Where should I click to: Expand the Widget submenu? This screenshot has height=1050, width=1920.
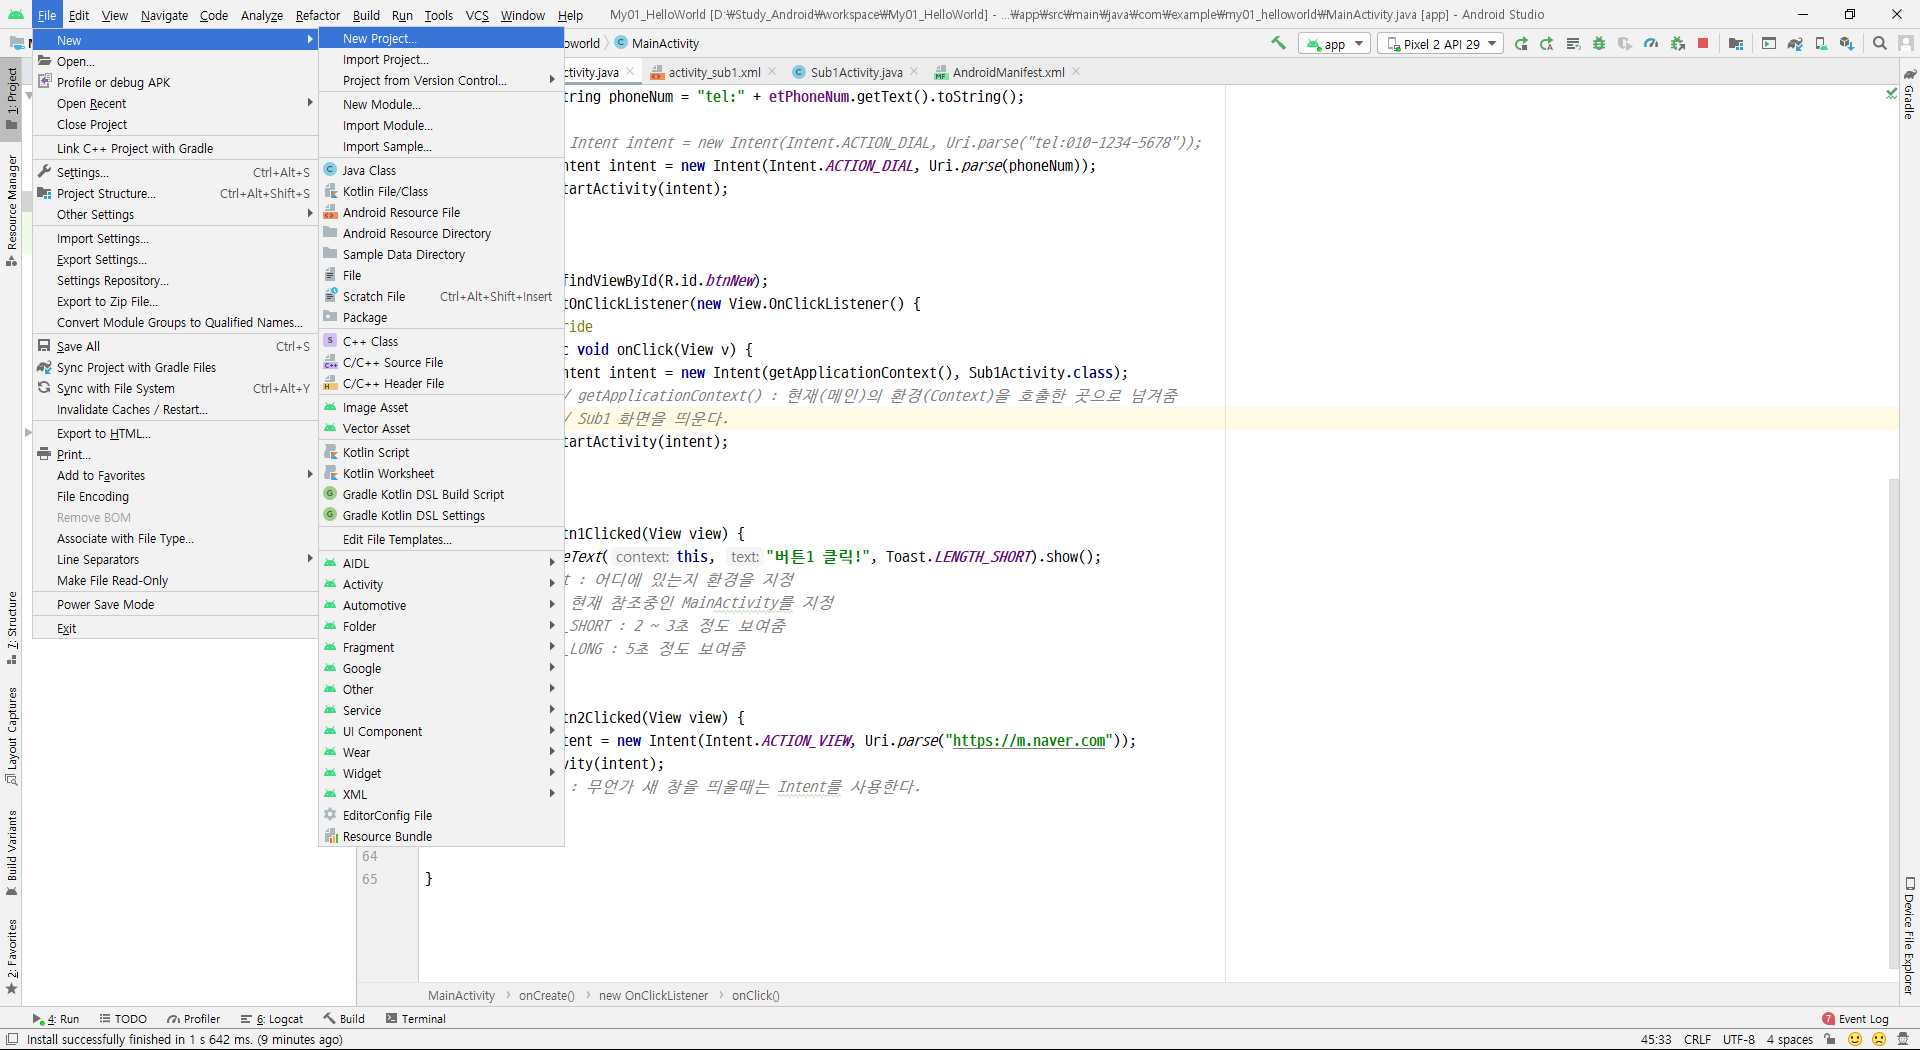click(x=441, y=773)
